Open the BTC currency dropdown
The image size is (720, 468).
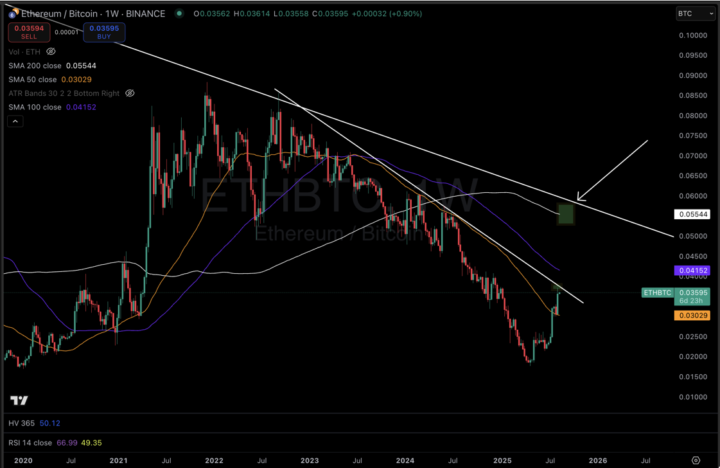[695, 14]
